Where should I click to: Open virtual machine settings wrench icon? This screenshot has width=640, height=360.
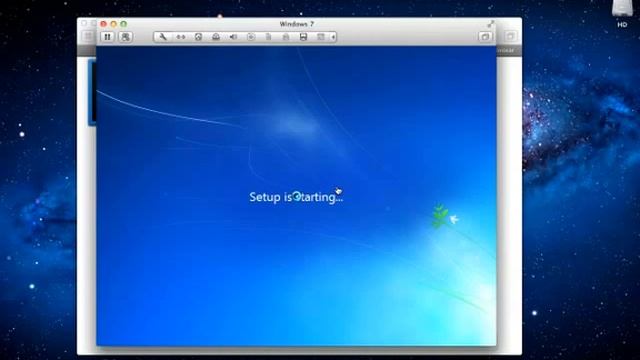pyautogui.click(x=163, y=37)
